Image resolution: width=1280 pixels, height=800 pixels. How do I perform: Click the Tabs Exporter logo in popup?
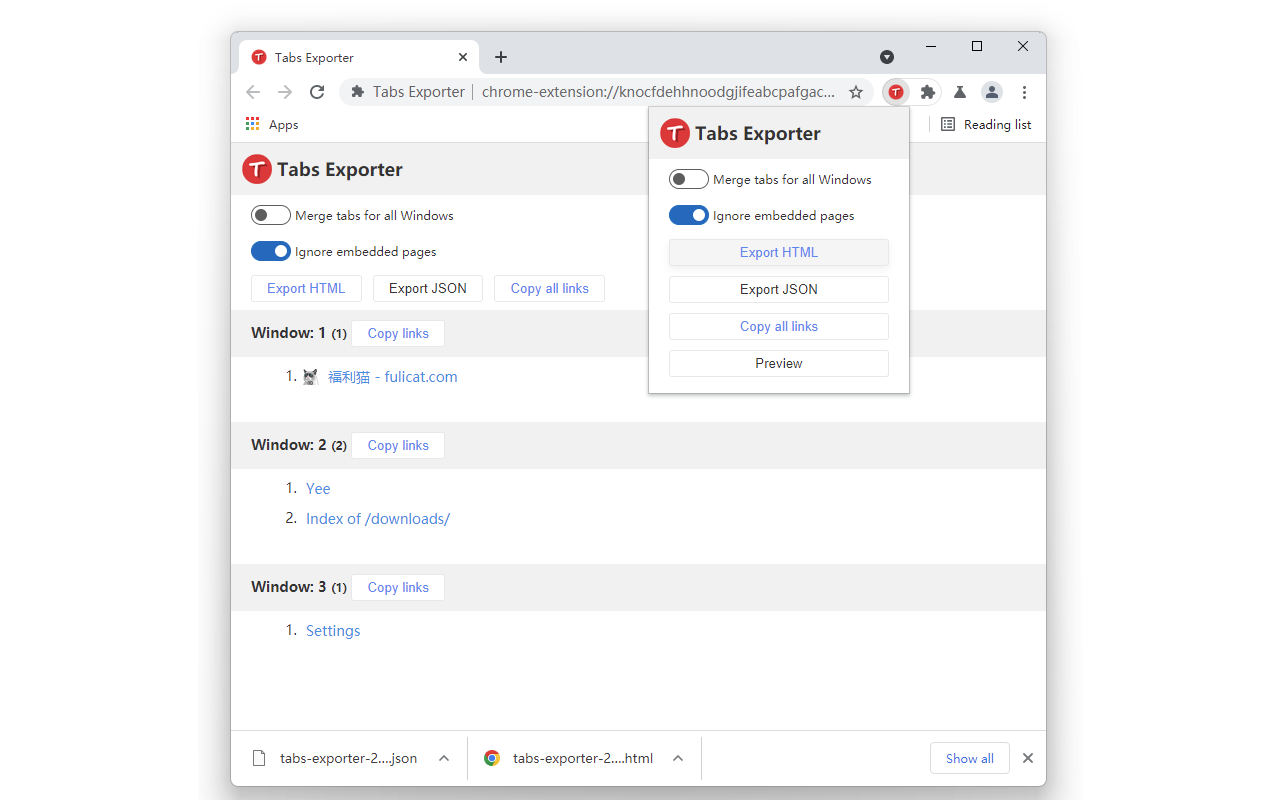(675, 133)
